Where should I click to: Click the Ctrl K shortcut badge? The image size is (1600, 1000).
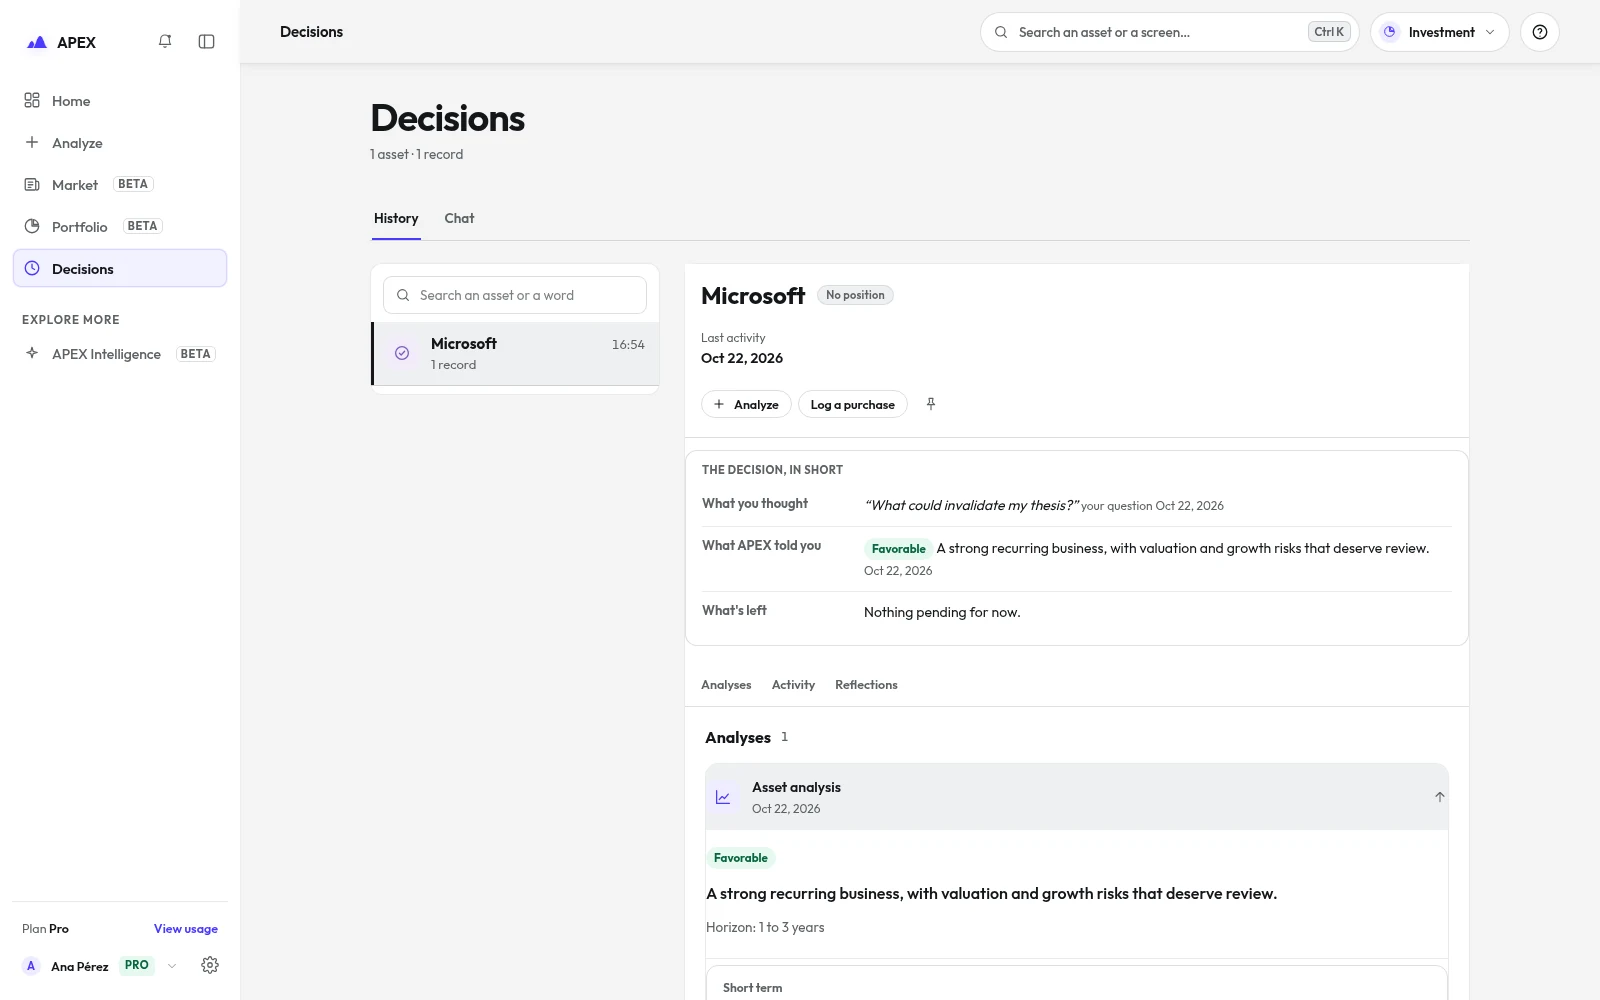coord(1329,32)
